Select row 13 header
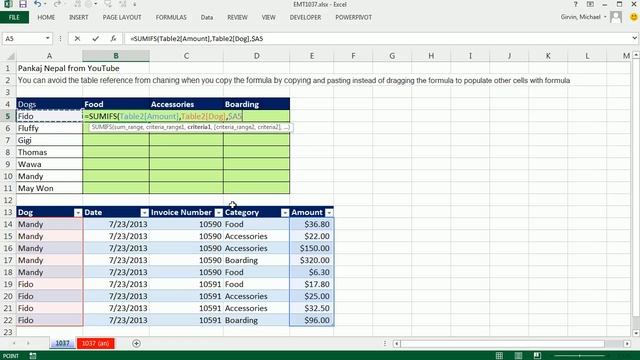 tap(8, 212)
